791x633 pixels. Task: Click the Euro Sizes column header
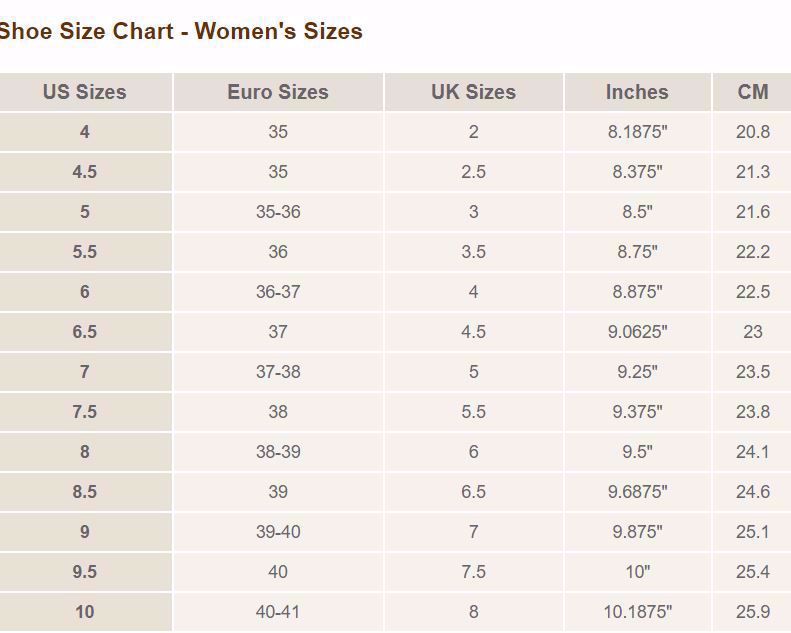(x=278, y=92)
